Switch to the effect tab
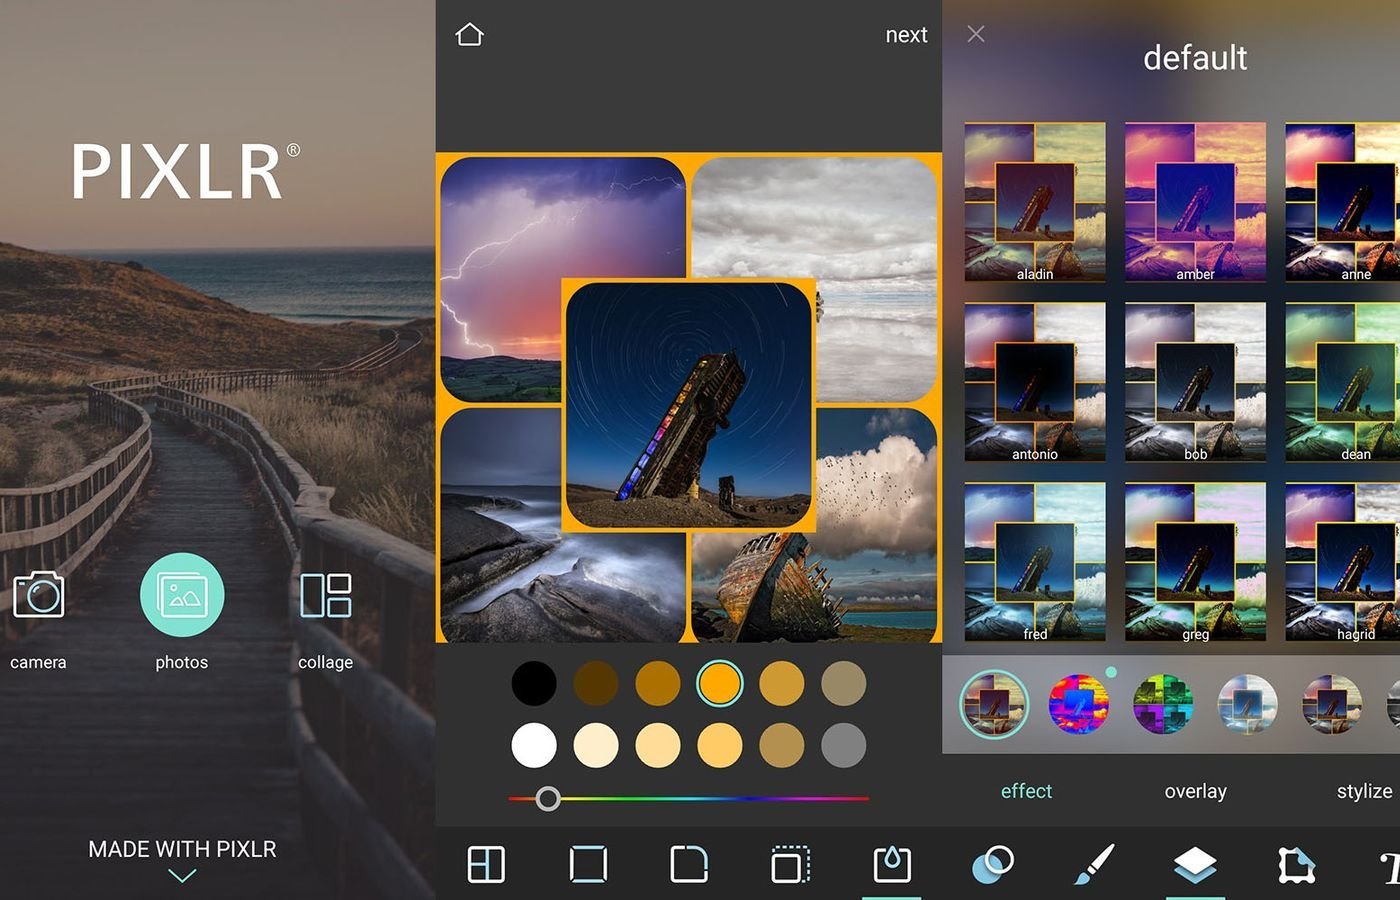1400x900 pixels. coord(1026,791)
